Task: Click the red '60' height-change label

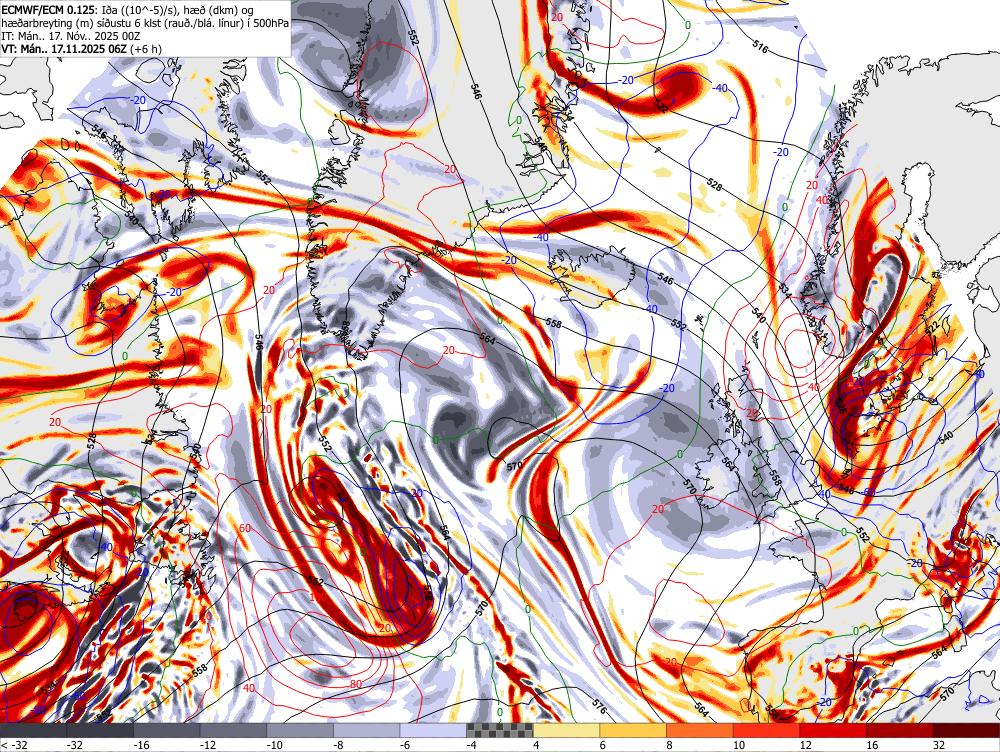Action: tap(245, 527)
